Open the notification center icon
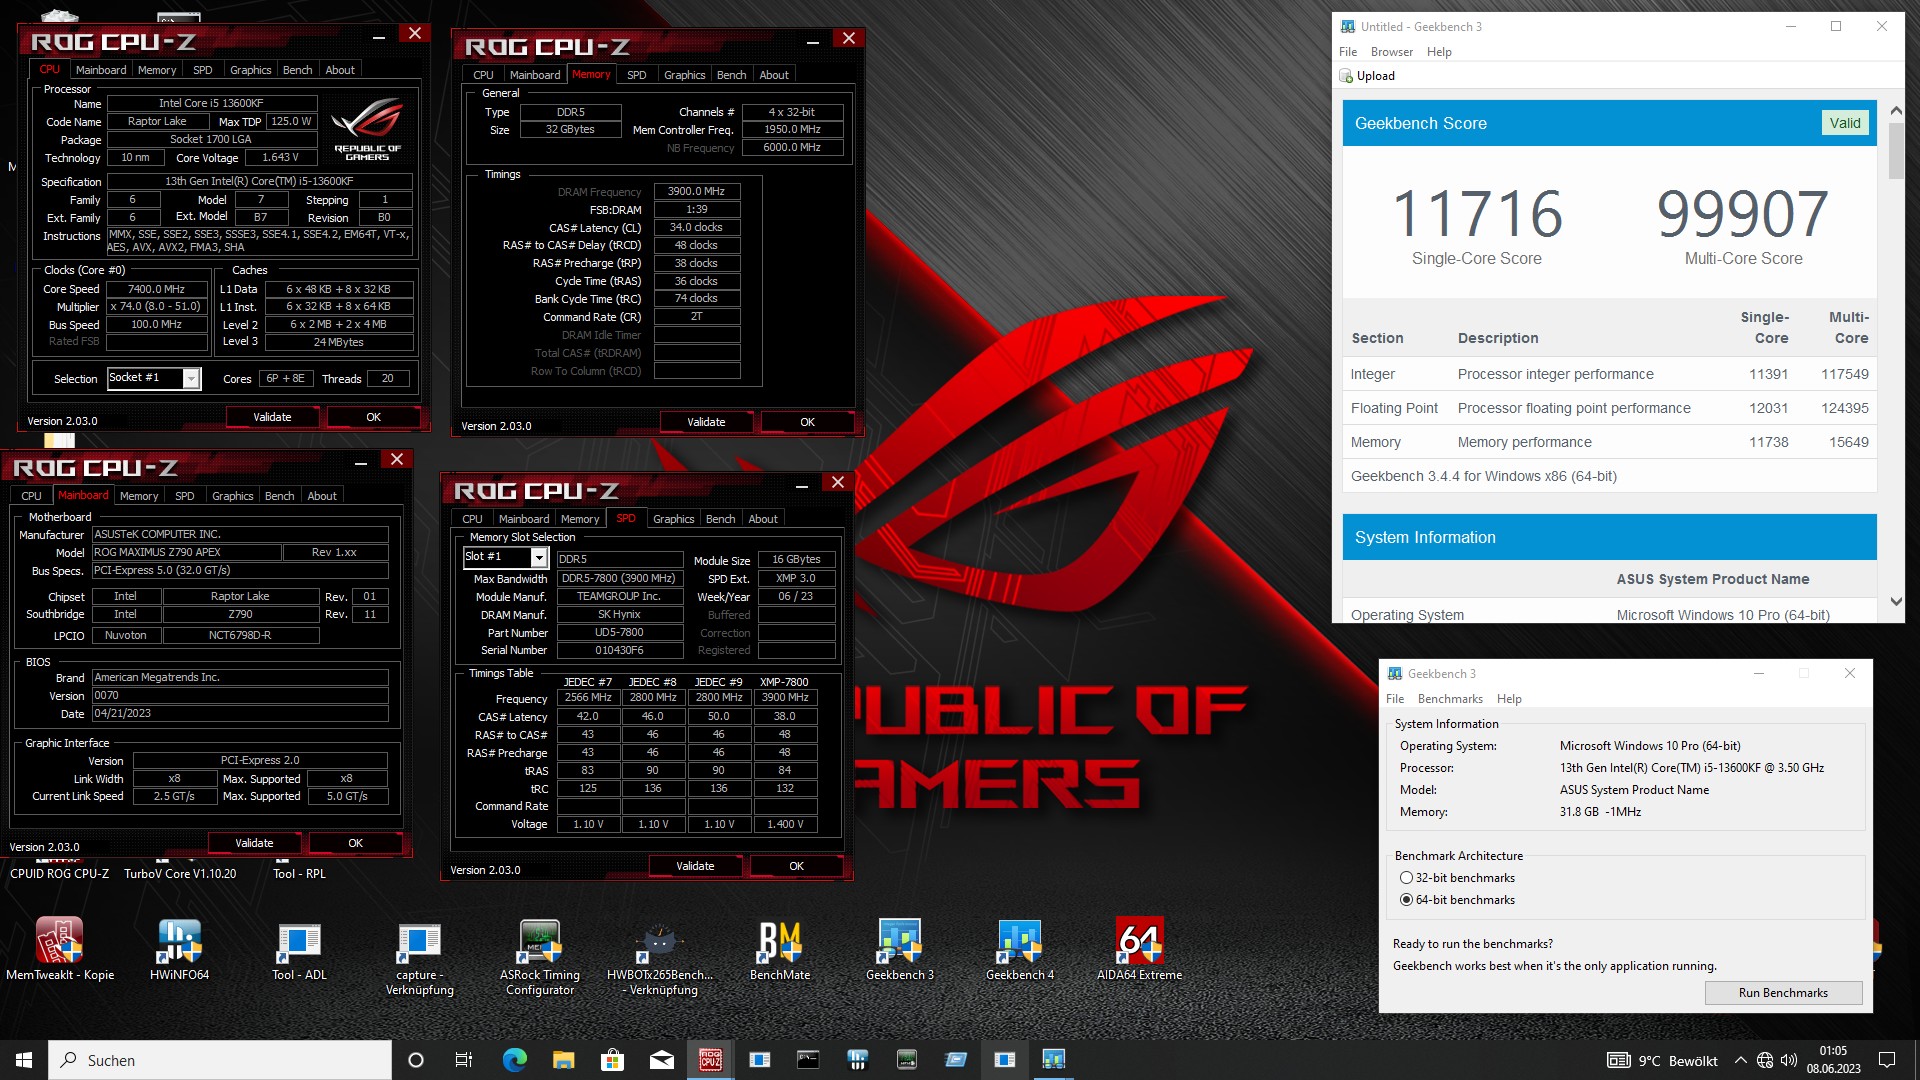Viewport: 1920px width, 1080px height. [1887, 1060]
